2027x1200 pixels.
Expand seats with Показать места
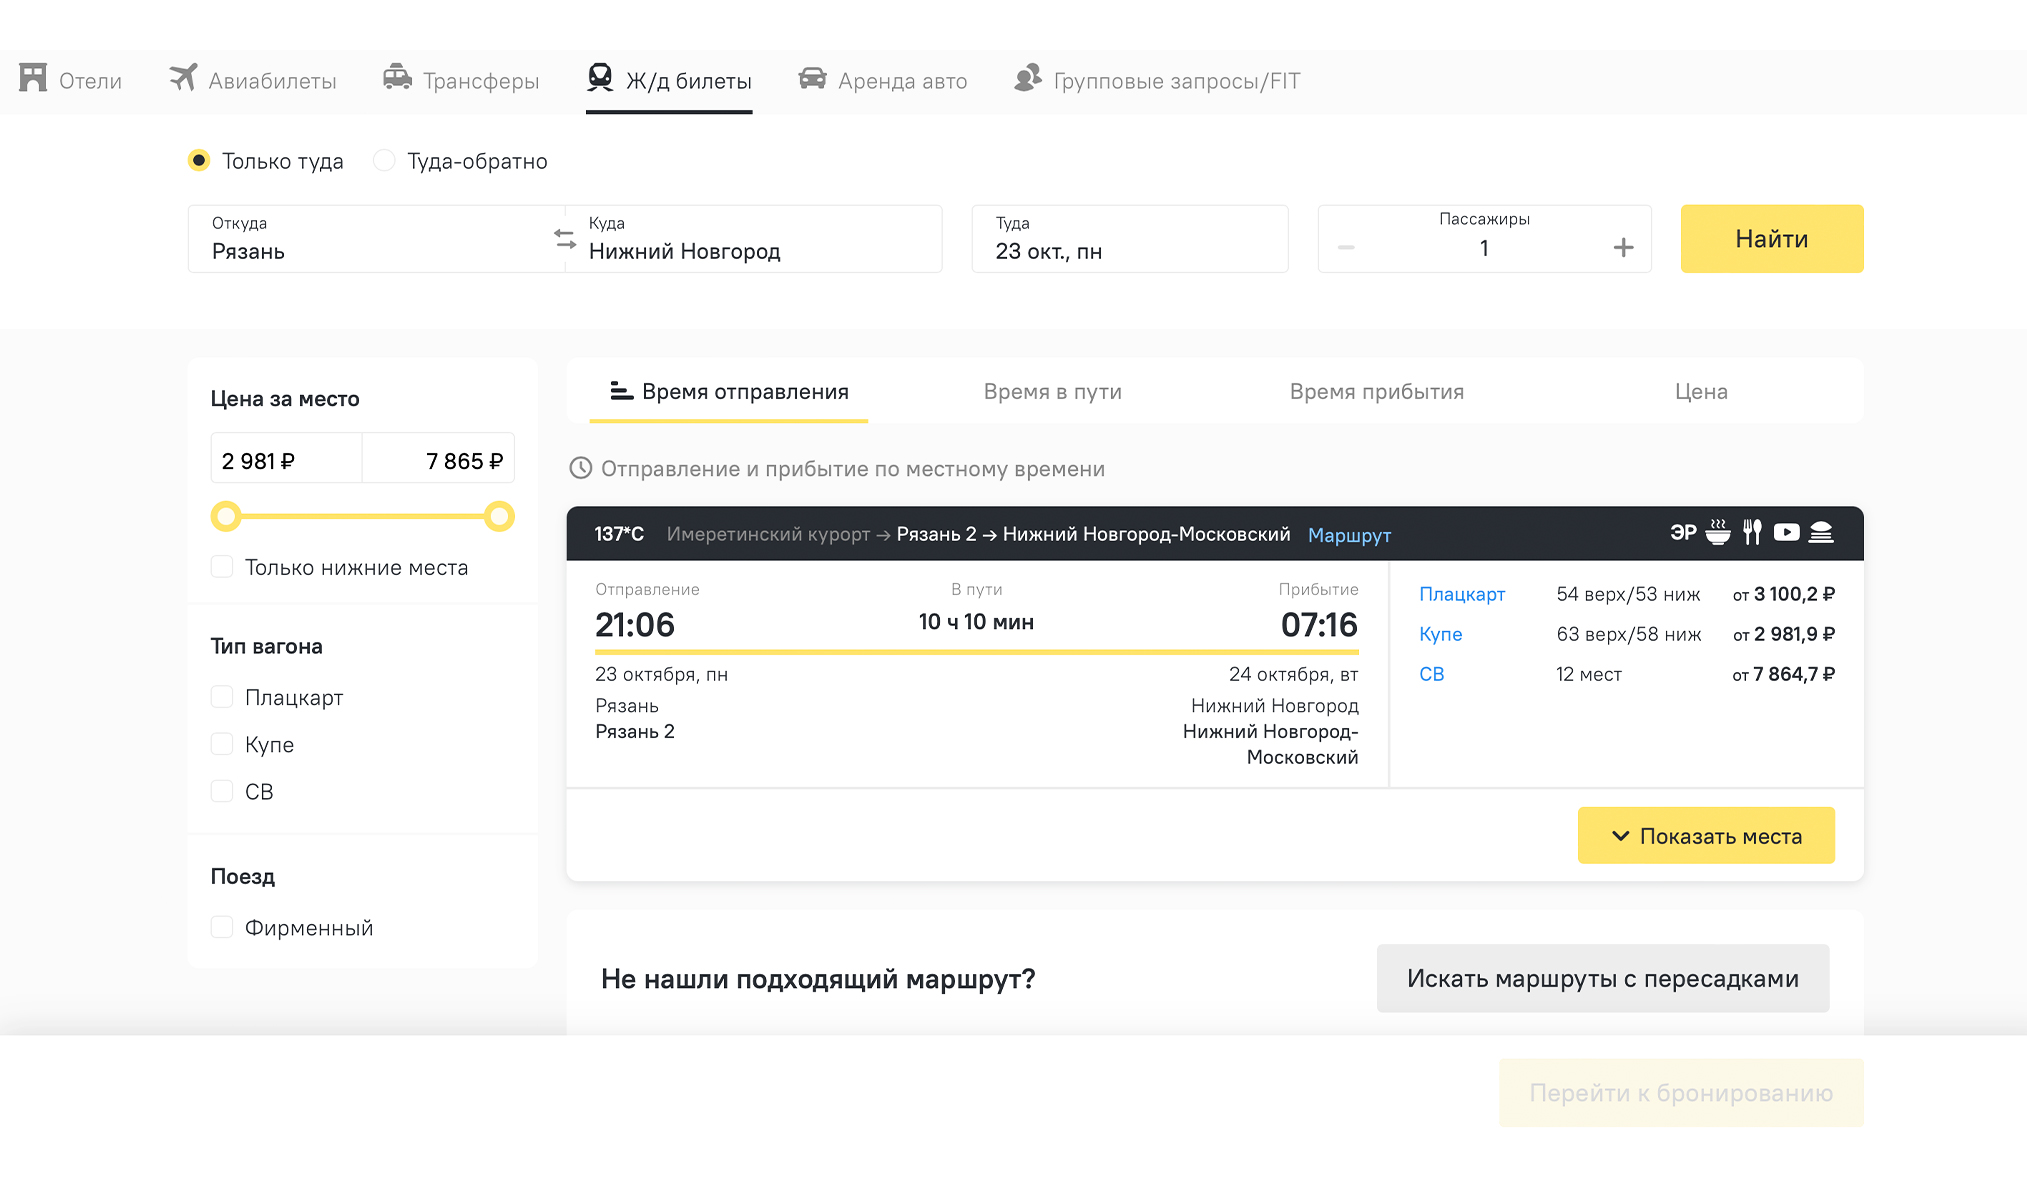pos(1706,836)
